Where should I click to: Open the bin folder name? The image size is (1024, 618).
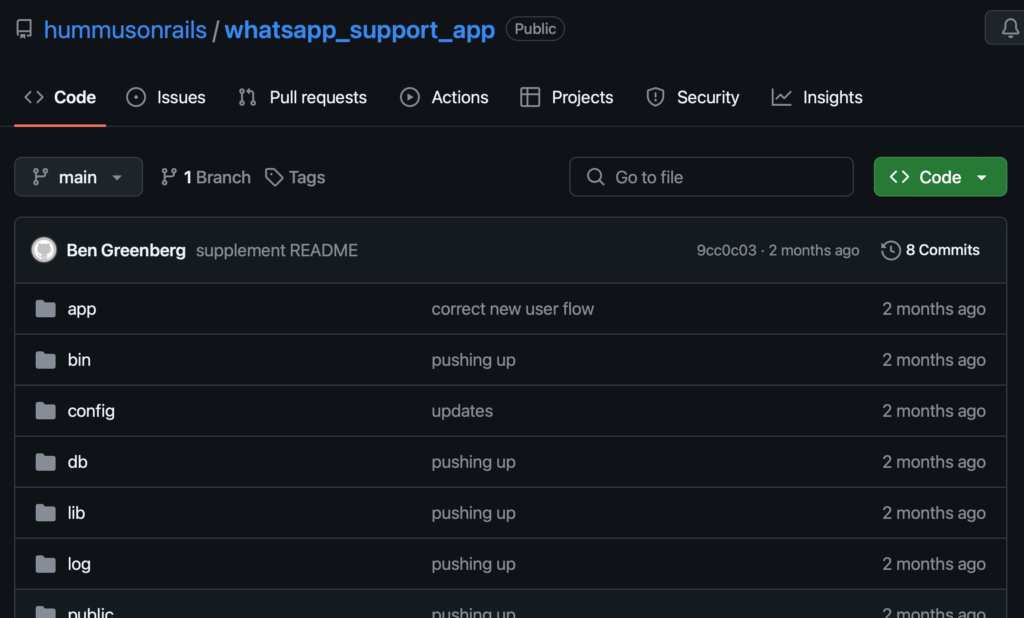pyautogui.click(x=79, y=360)
